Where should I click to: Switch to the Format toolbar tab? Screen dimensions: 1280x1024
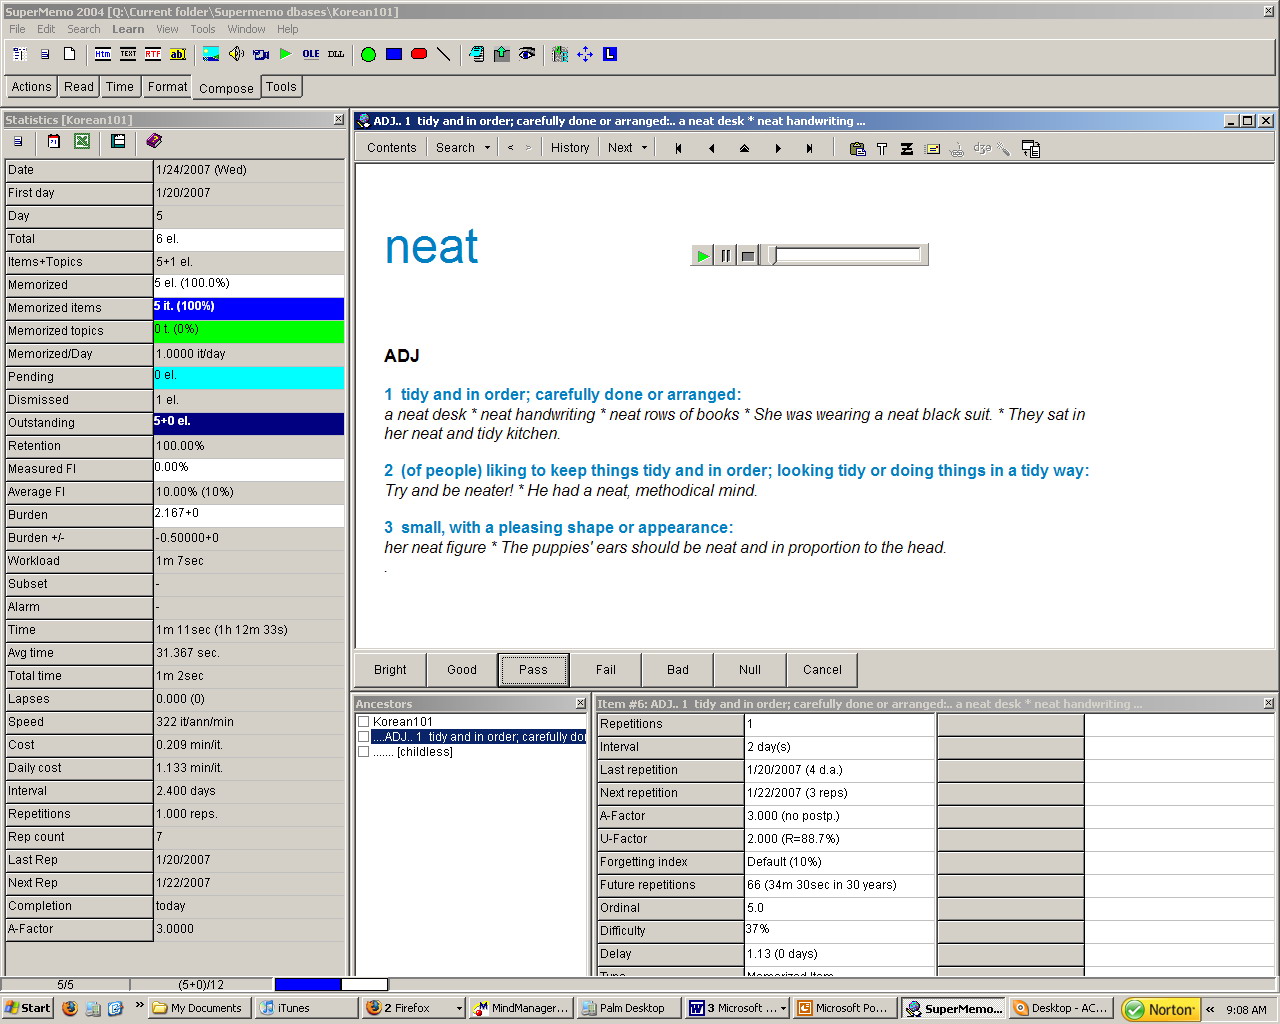[x=167, y=87]
